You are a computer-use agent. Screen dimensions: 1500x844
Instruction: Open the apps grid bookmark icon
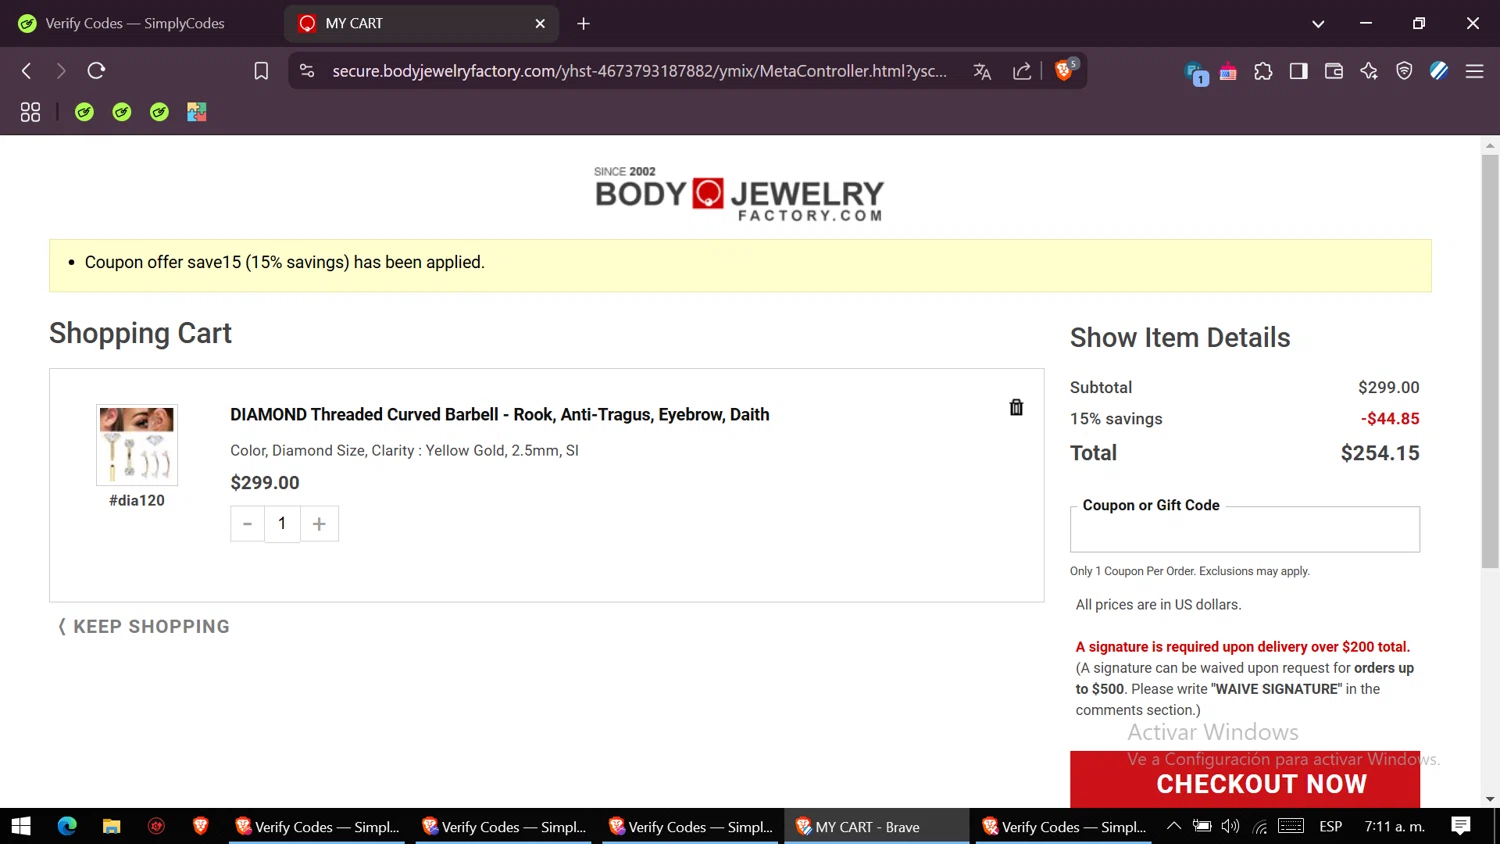click(30, 112)
